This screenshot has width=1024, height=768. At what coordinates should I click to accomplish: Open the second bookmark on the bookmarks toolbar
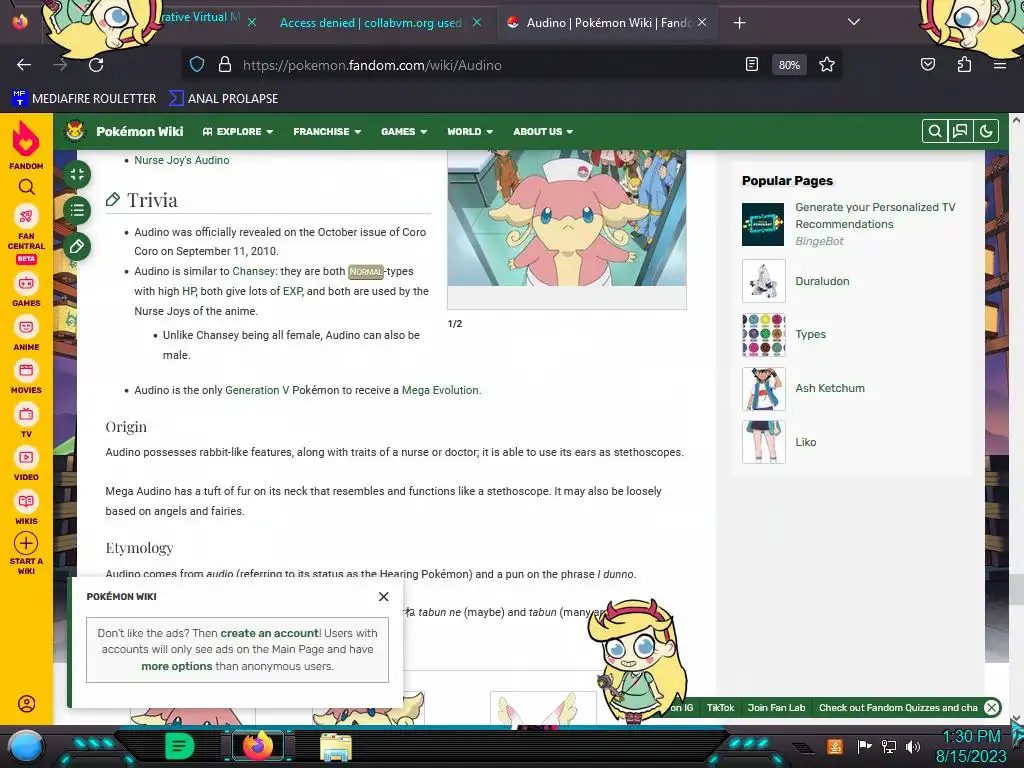223,99
